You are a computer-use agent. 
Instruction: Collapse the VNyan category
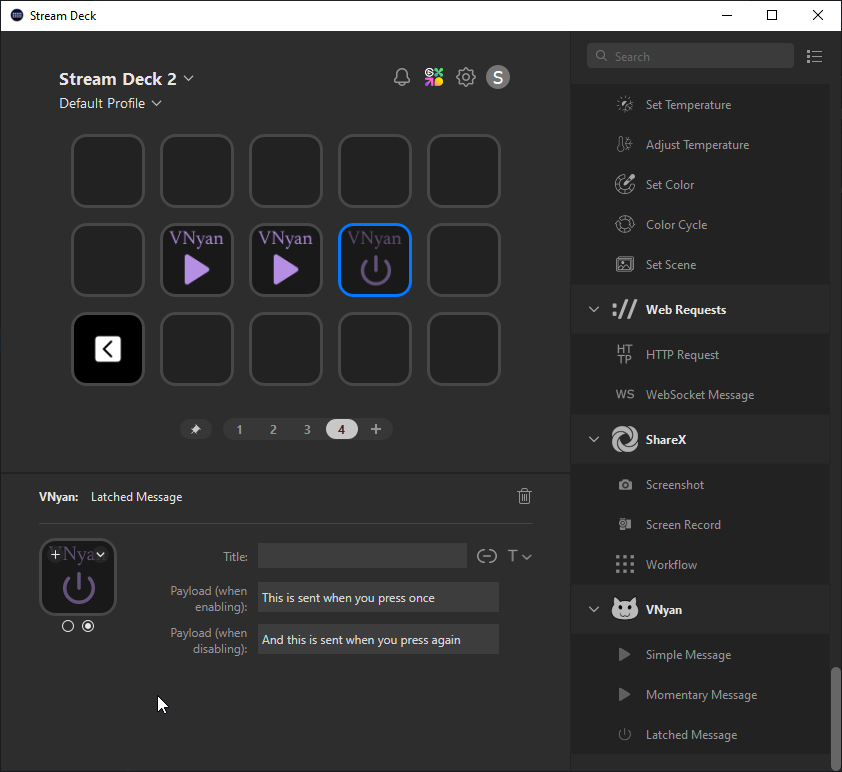coord(594,609)
